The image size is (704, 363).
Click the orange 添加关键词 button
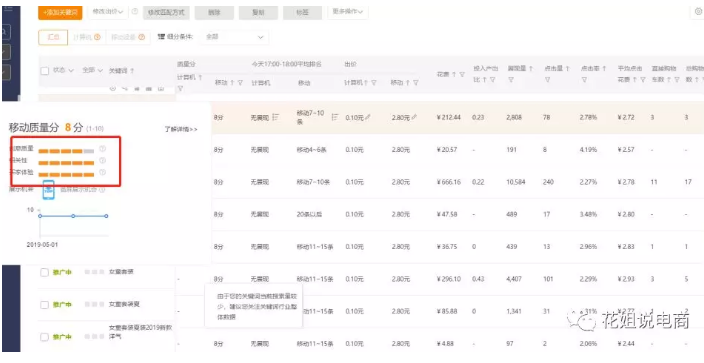click(60, 13)
